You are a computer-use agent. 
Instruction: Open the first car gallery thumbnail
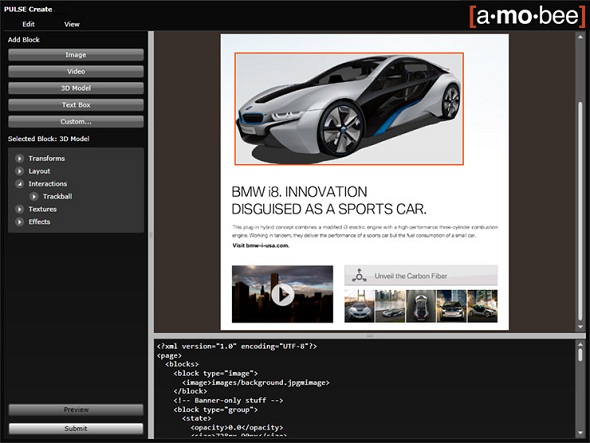[359, 306]
